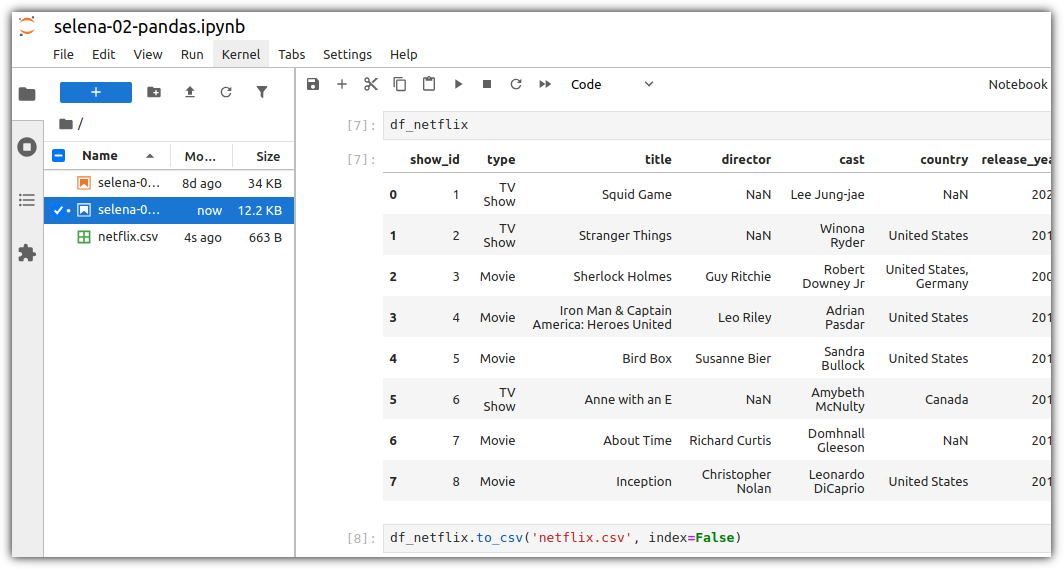Save the notebook with the disk icon

[x=313, y=84]
